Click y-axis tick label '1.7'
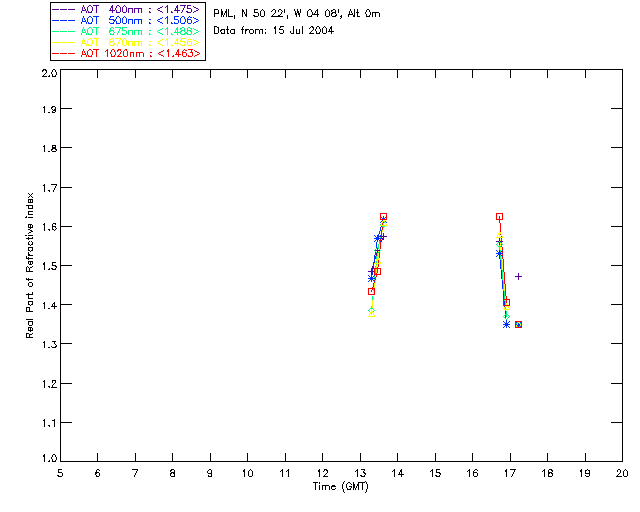The width and height of the screenshot is (640, 512). pyautogui.click(x=49, y=188)
